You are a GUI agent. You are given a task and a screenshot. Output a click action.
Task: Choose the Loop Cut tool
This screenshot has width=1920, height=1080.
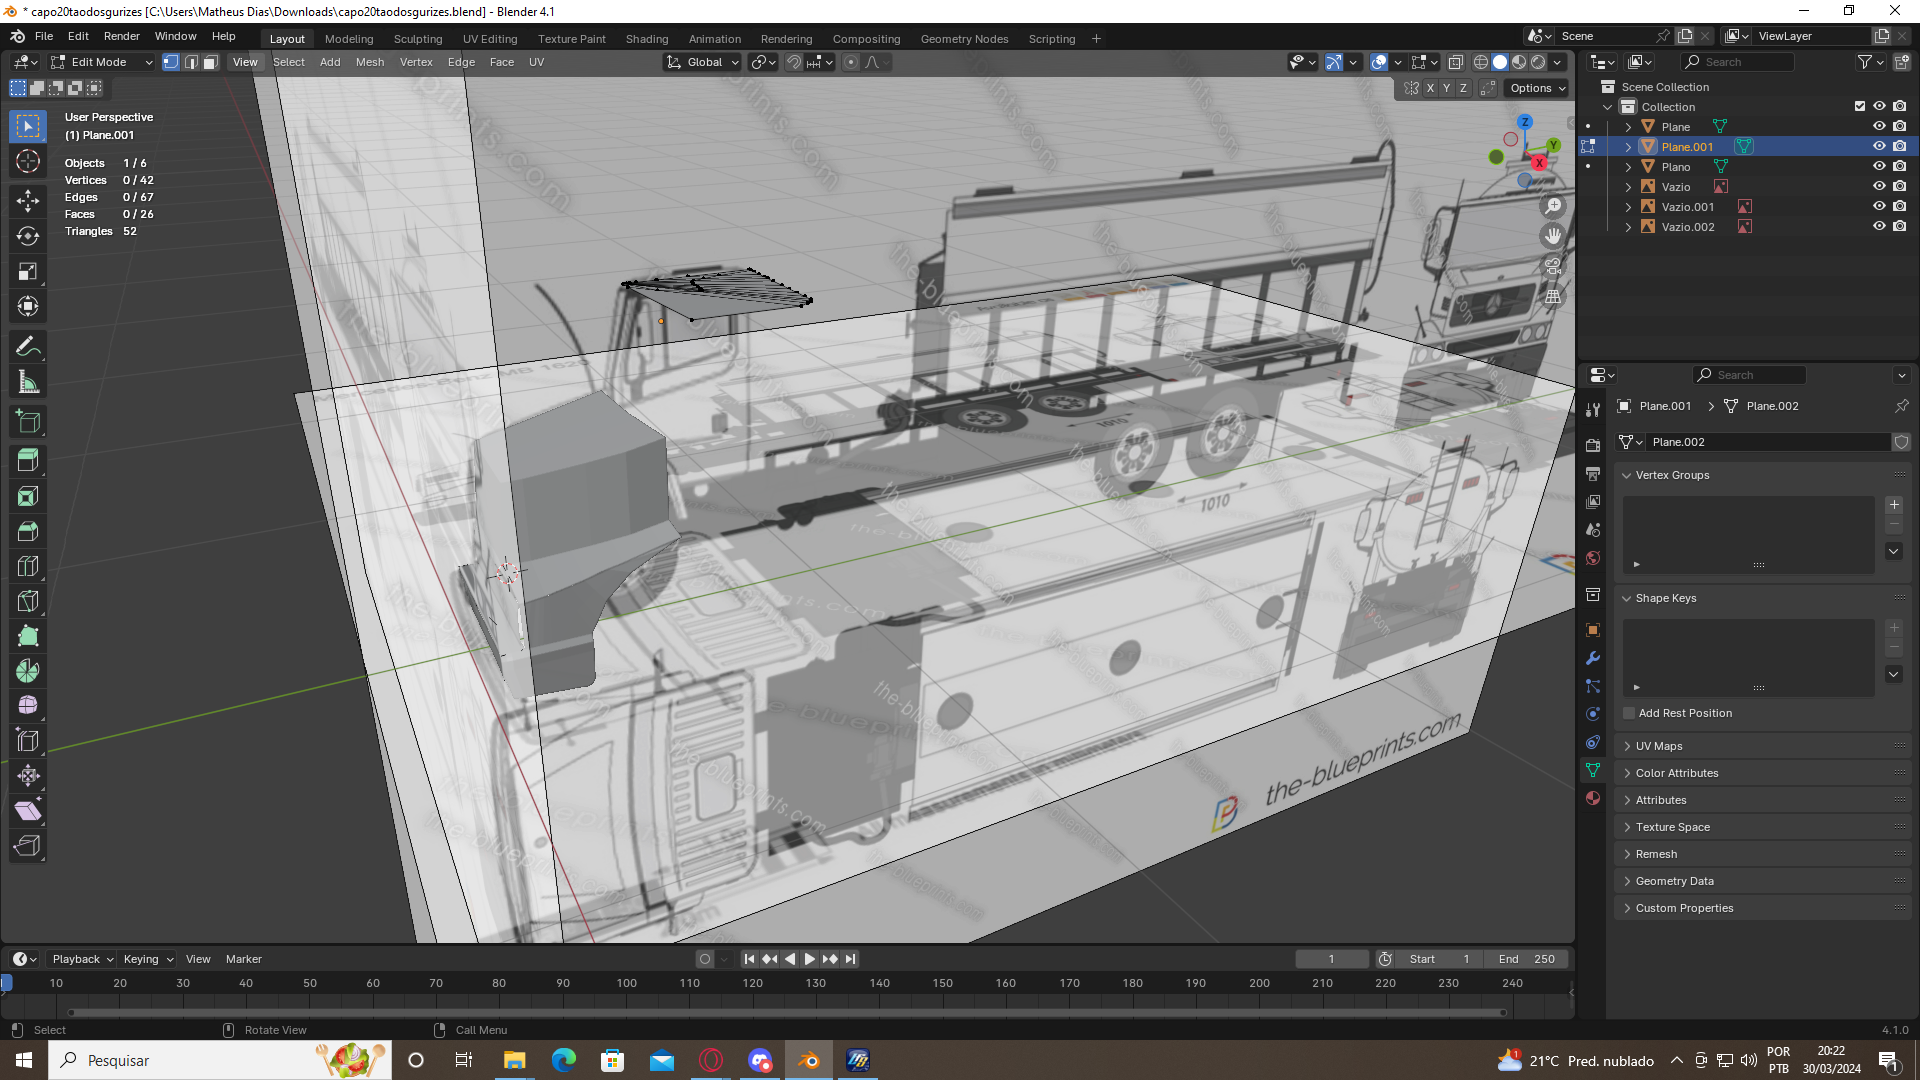(x=28, y=566)
